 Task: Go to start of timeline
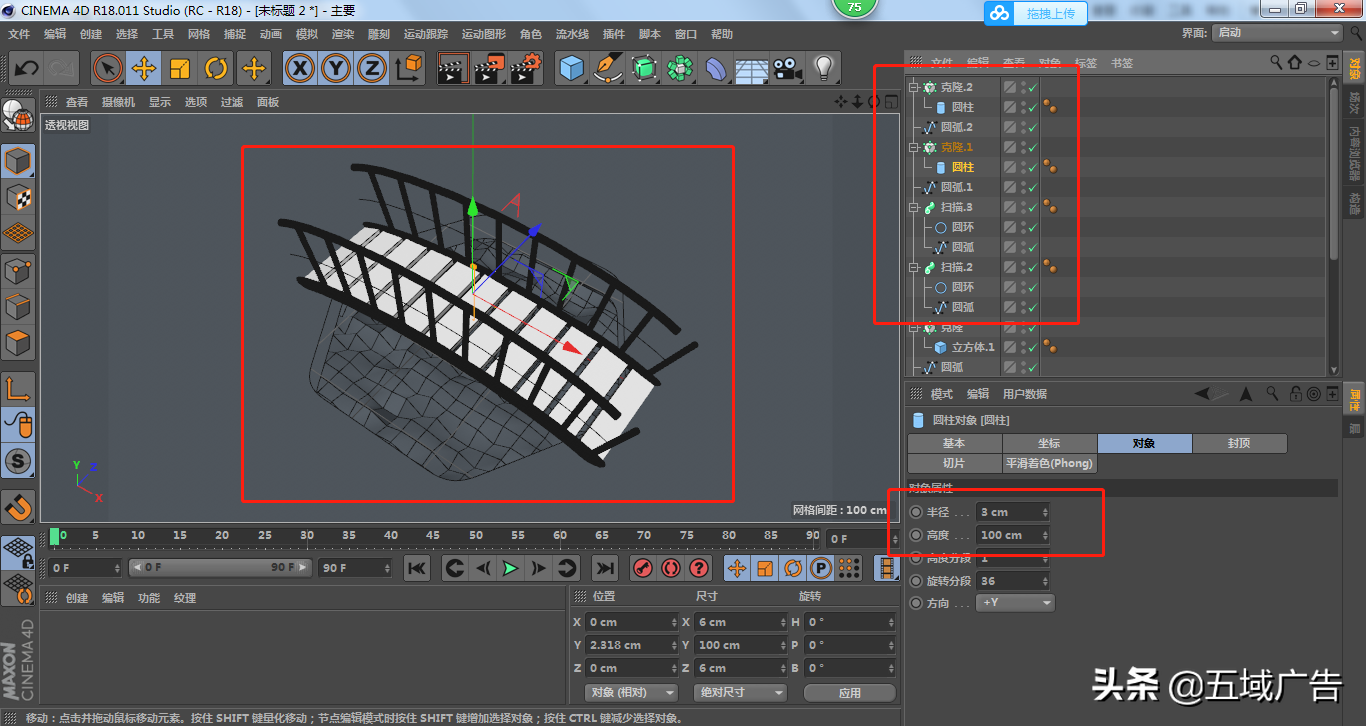417,568
